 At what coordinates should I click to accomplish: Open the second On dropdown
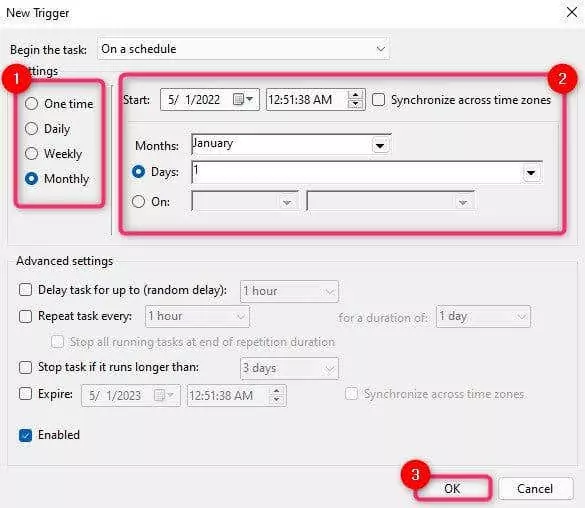[x=391, y=202]
